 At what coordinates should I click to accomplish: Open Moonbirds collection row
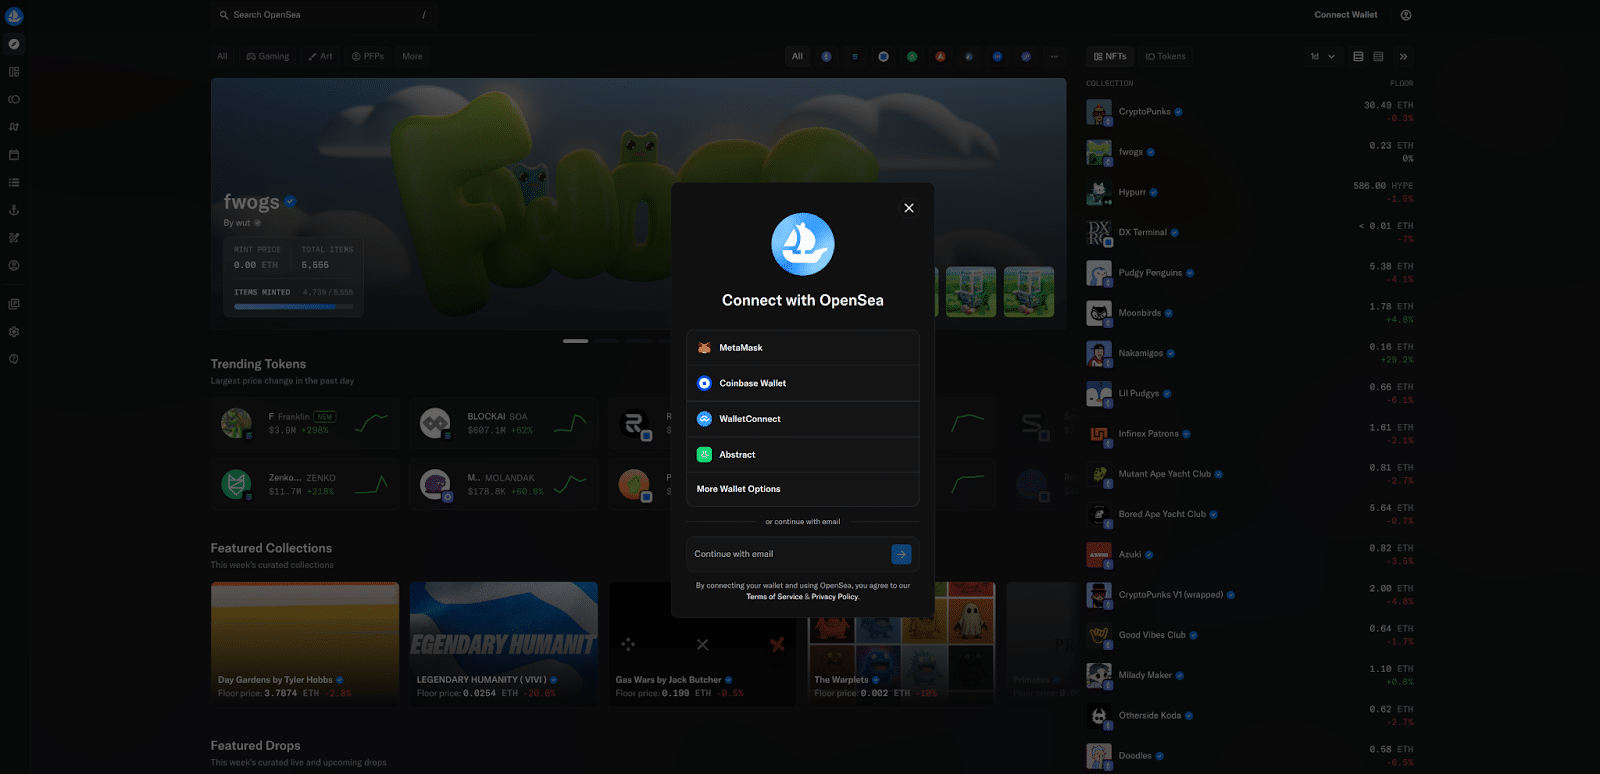click(1250, 313)
